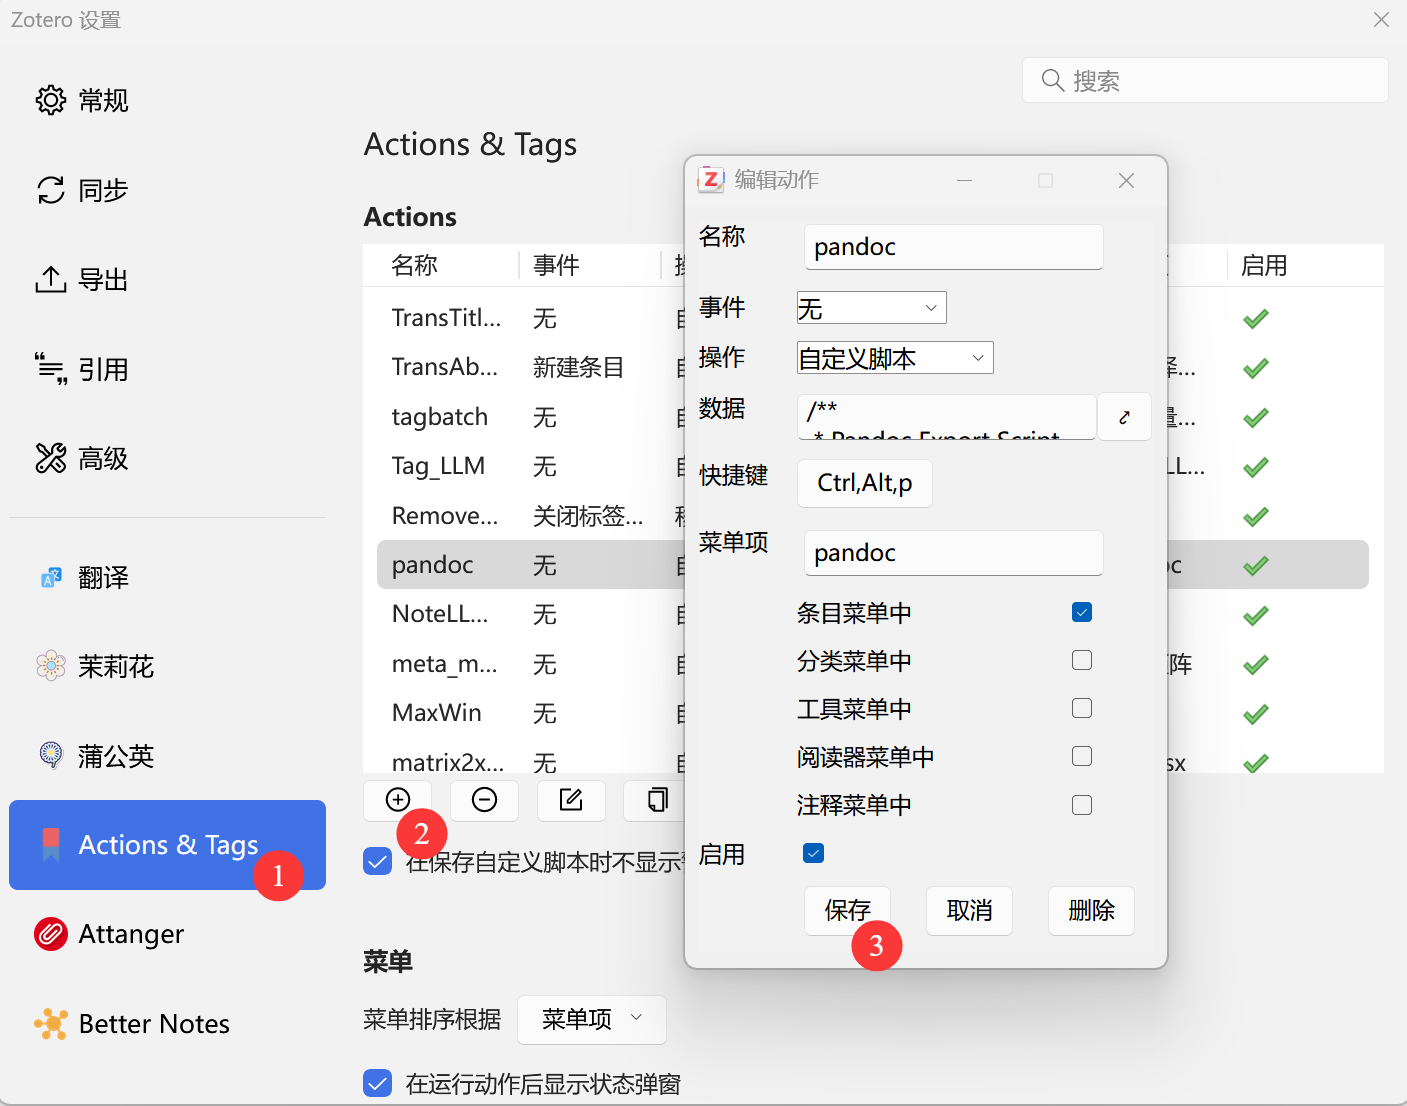This screenshot has height=1106, width=1407.
Task: Click the jasmine flower icon for 茉莉花
Action: coord(51,666)
